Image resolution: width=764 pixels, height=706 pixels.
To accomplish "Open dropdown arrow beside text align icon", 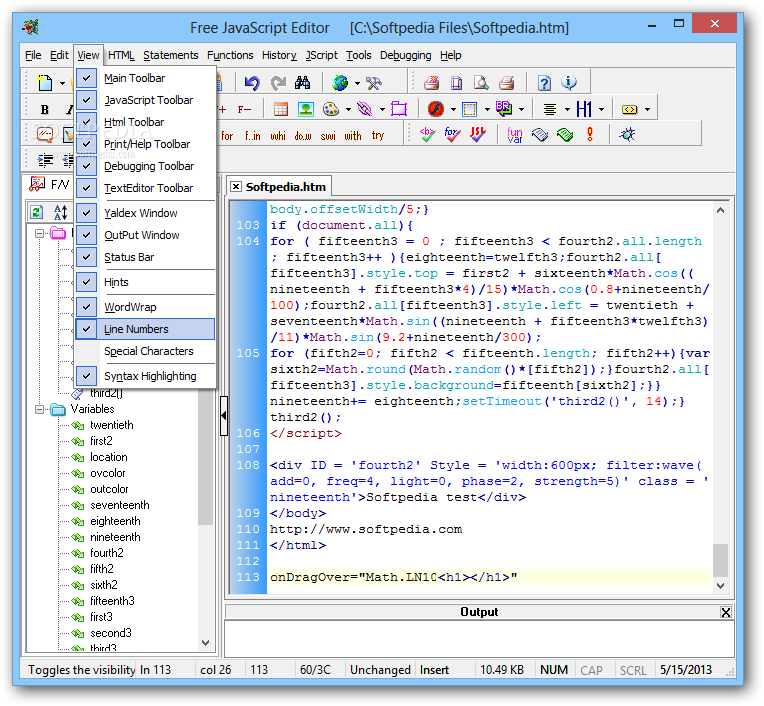I will 567,109.
